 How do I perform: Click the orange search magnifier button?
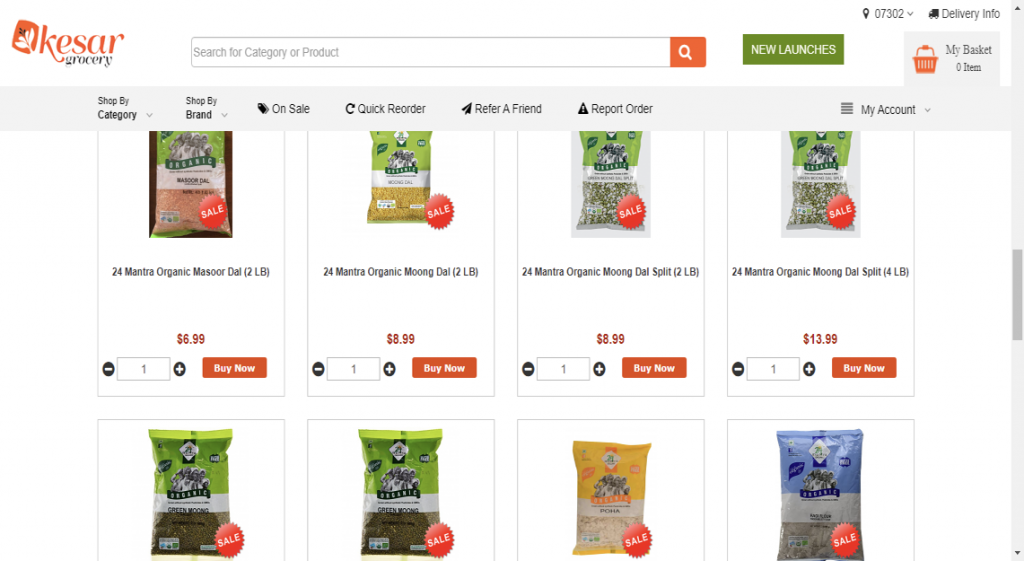point(688,52)
